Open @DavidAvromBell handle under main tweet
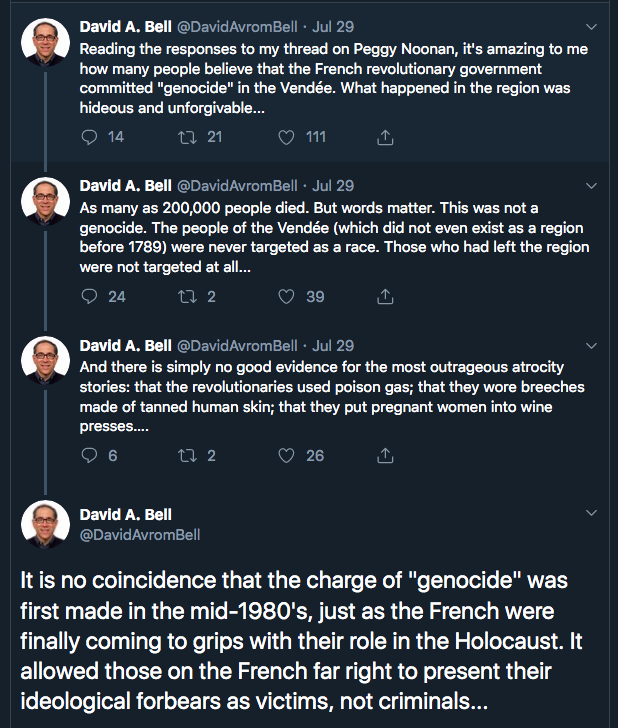The width and height of the screenshot is (618, 728). pos(139,535)
